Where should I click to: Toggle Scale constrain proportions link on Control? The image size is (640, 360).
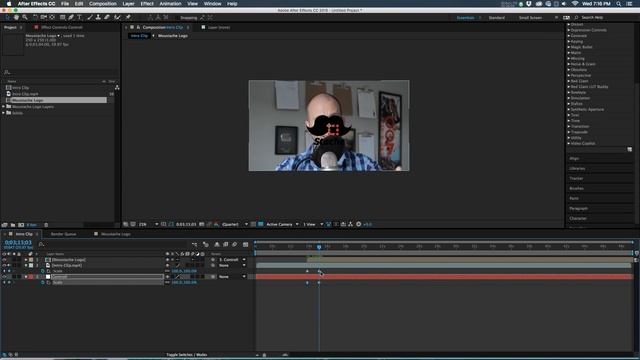click(167, 282)
